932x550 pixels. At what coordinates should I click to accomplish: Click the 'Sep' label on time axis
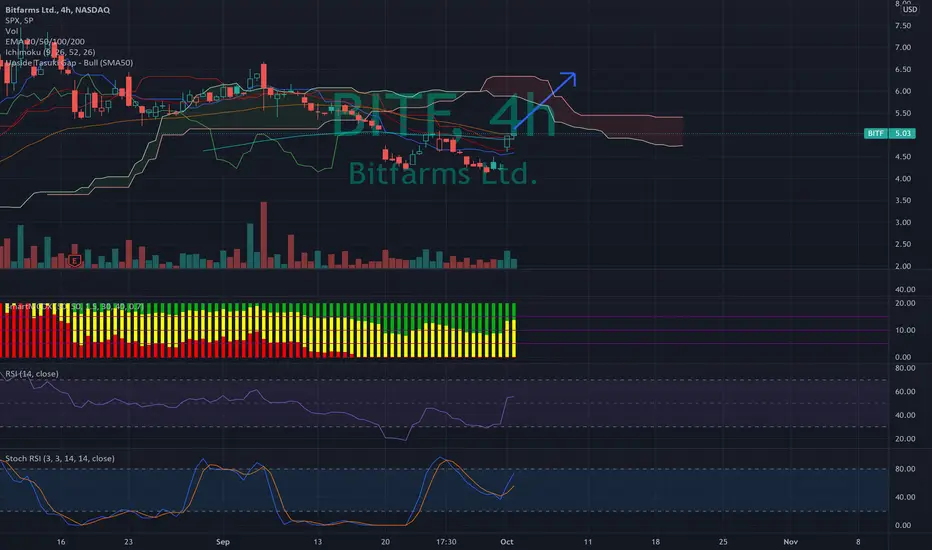(223, 542)
